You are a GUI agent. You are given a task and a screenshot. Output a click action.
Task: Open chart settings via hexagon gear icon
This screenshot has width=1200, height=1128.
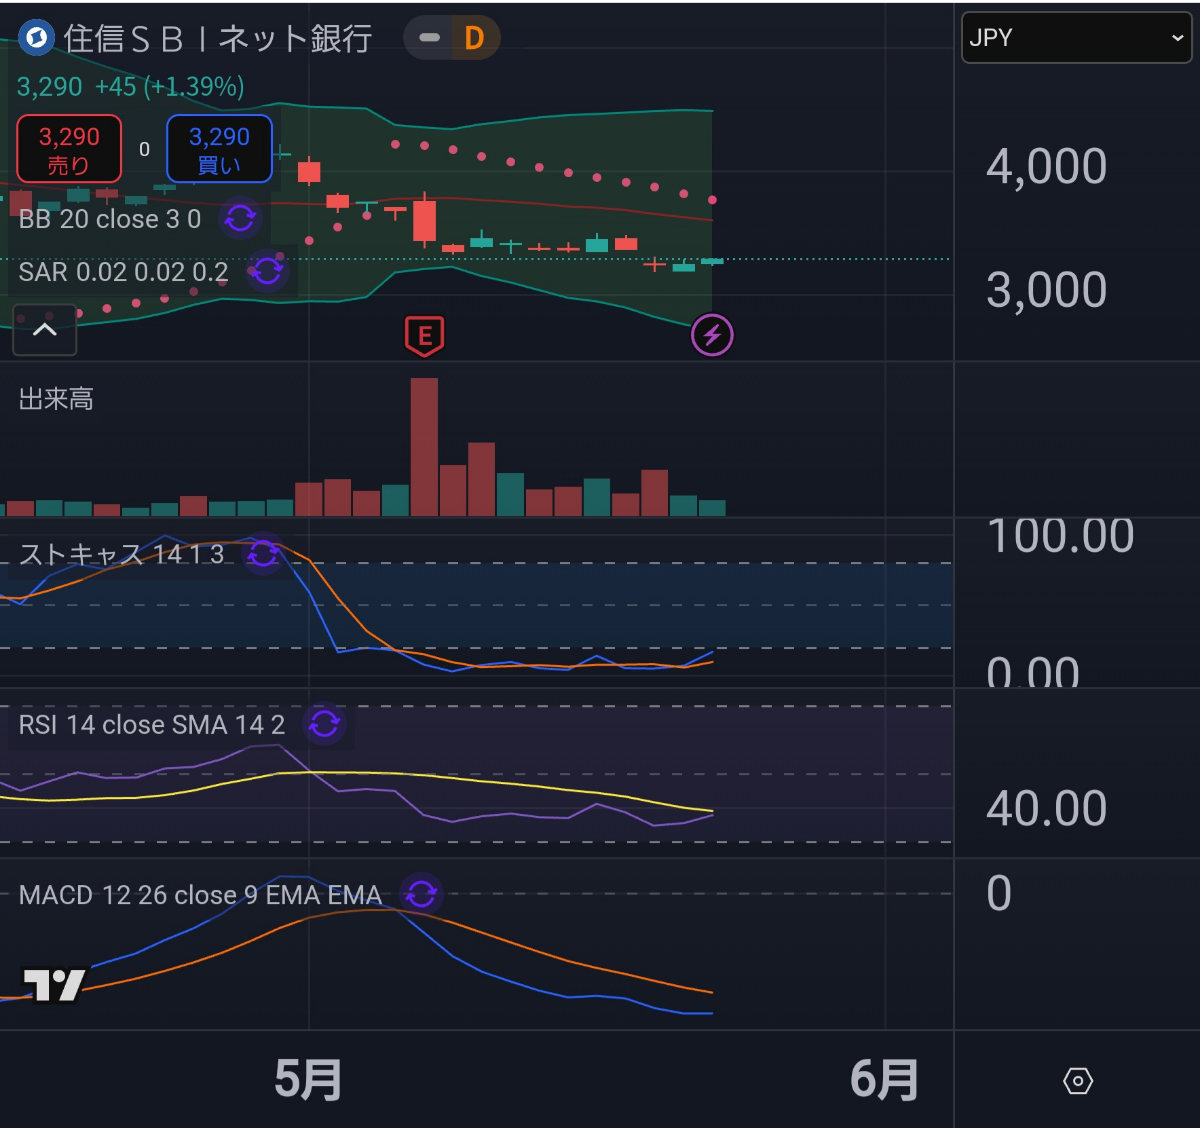point(1078,1081)
